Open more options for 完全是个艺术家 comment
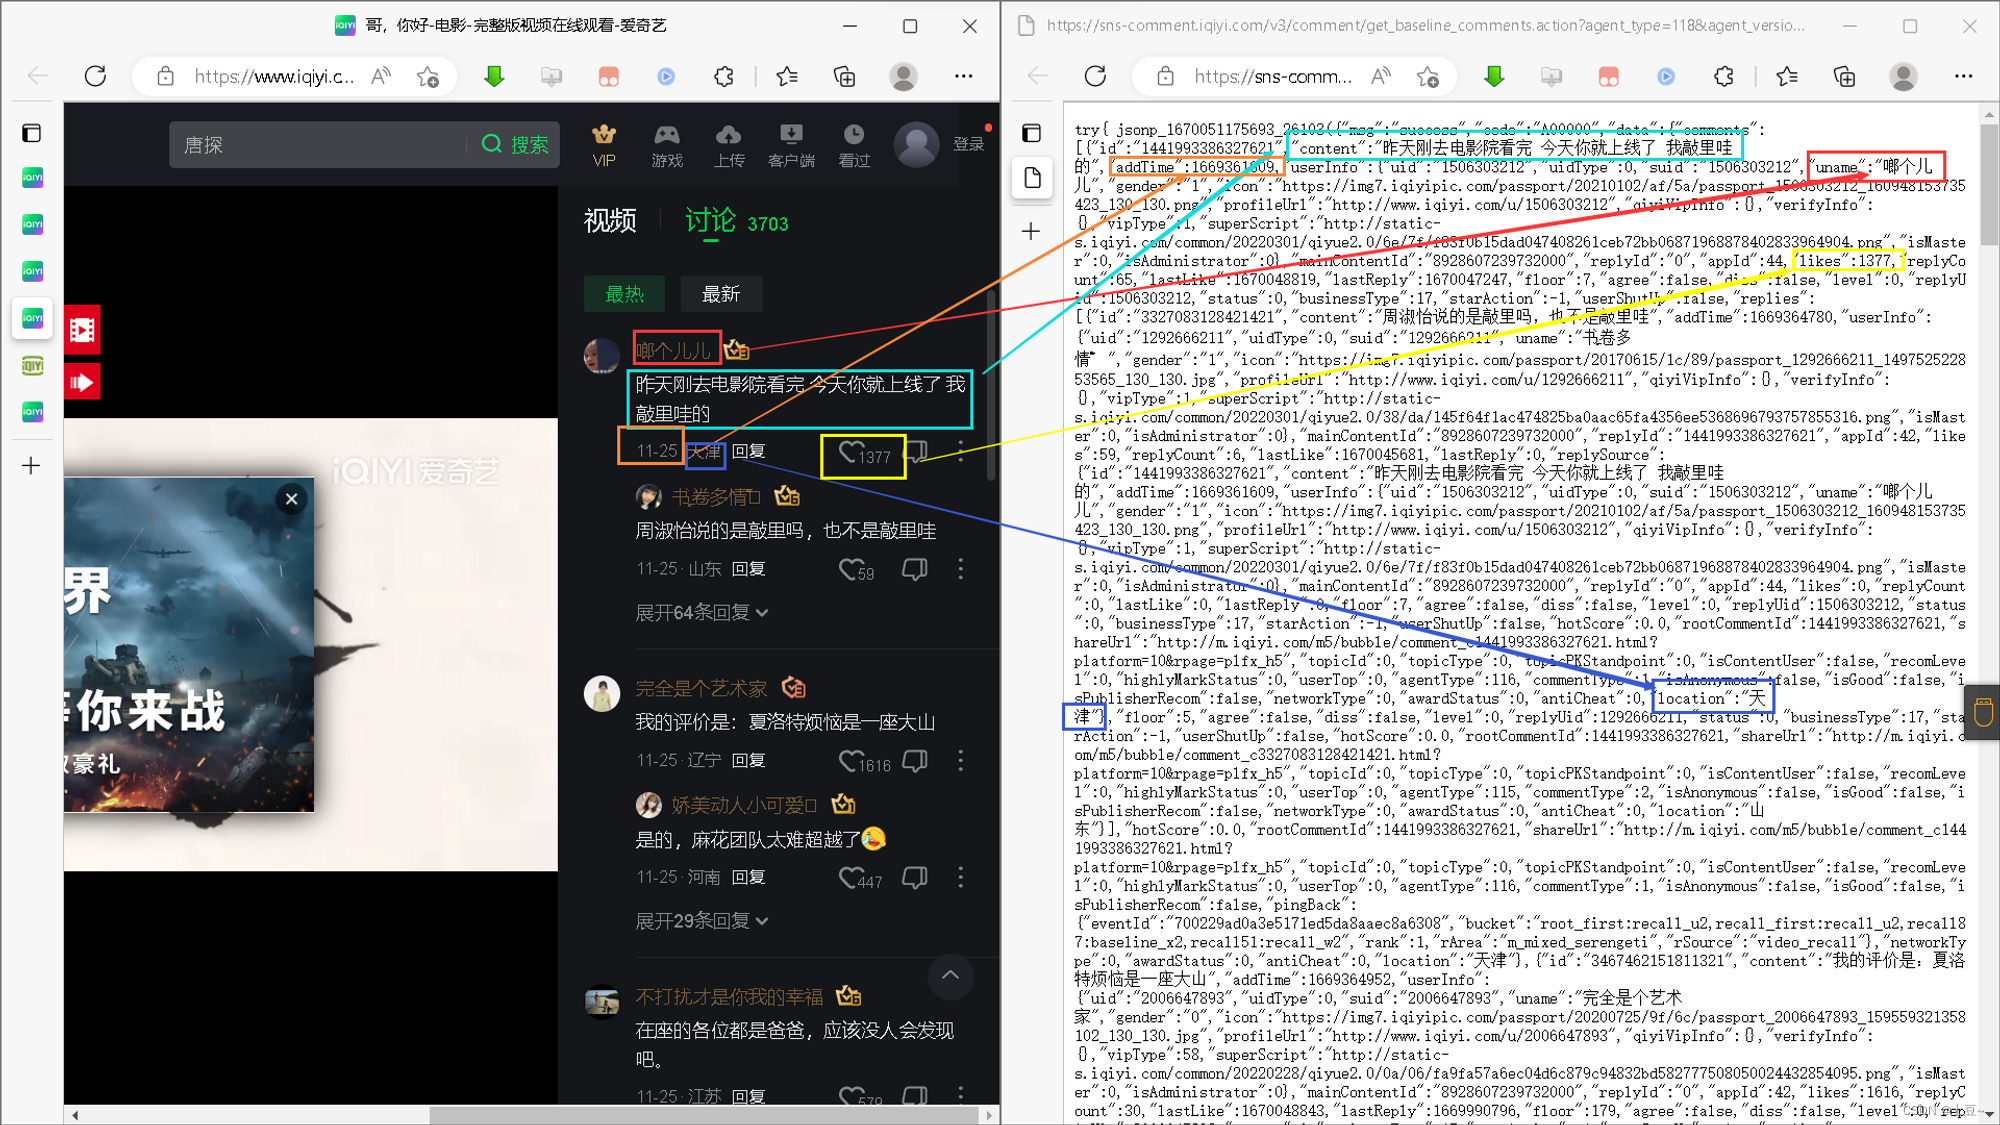 click(x=961, y=761)
